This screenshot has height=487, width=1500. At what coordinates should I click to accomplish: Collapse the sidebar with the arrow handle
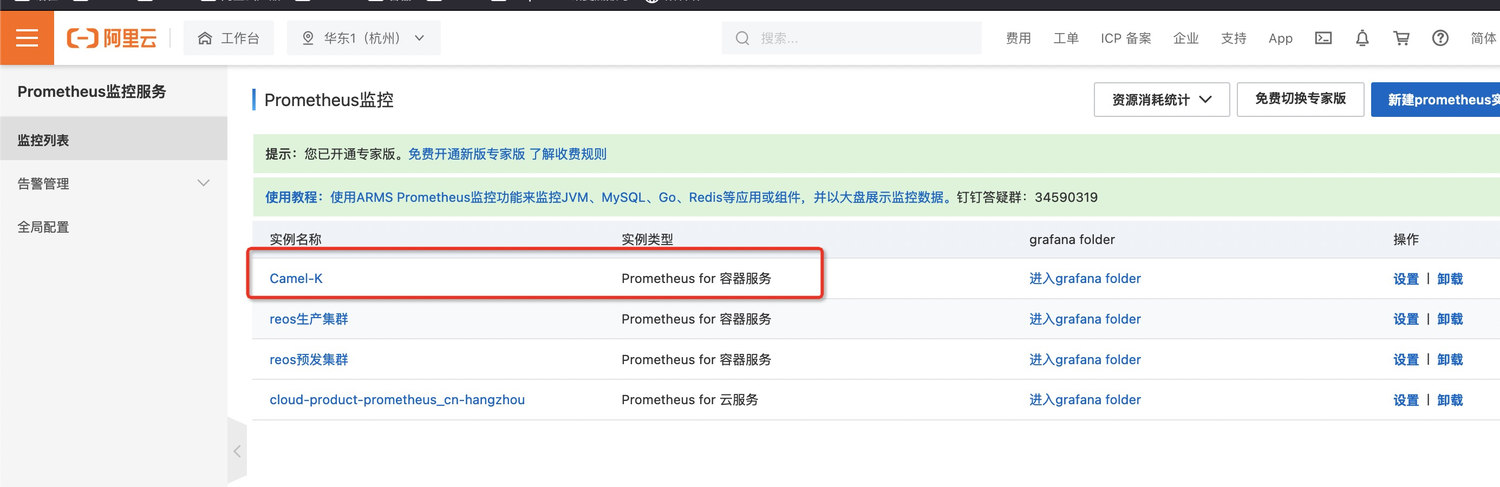point(237,451)
